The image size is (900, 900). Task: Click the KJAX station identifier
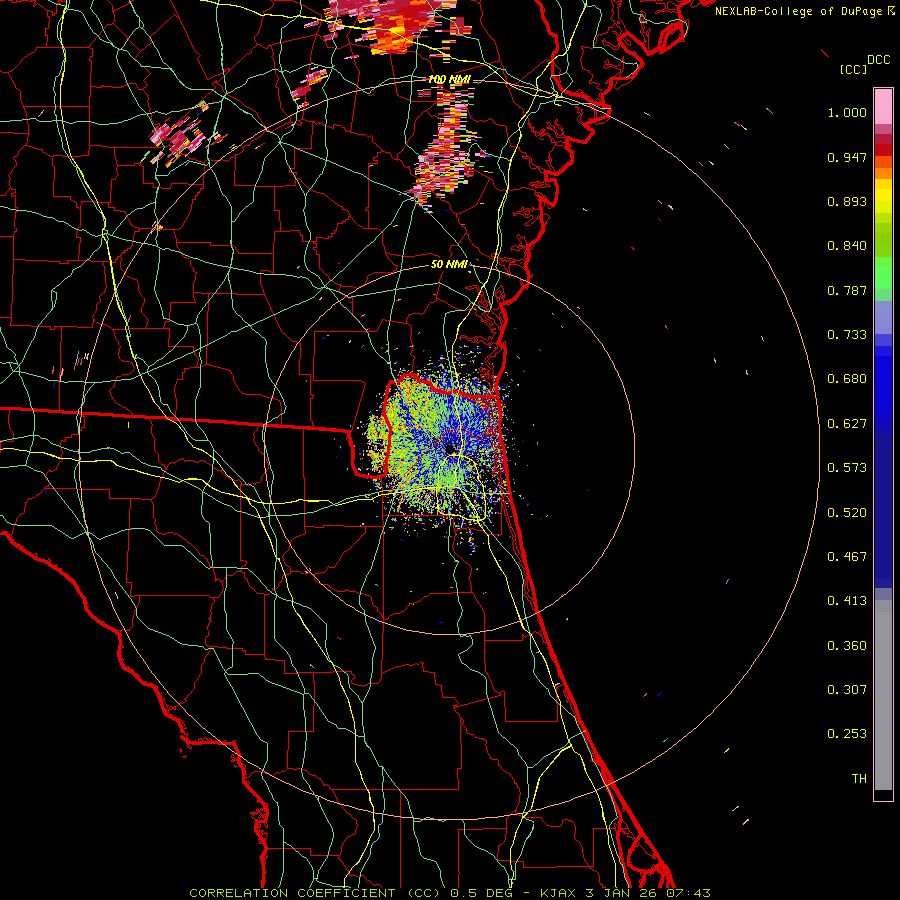click(x=560, y=893)
